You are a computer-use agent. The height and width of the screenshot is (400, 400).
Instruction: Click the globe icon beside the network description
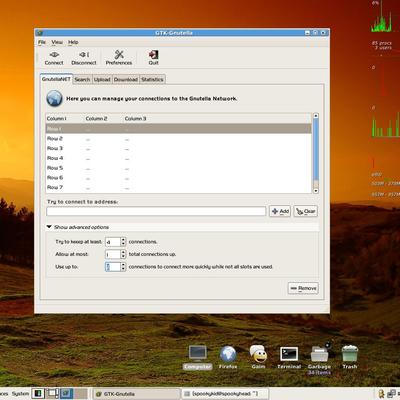(x=54, y=99)
